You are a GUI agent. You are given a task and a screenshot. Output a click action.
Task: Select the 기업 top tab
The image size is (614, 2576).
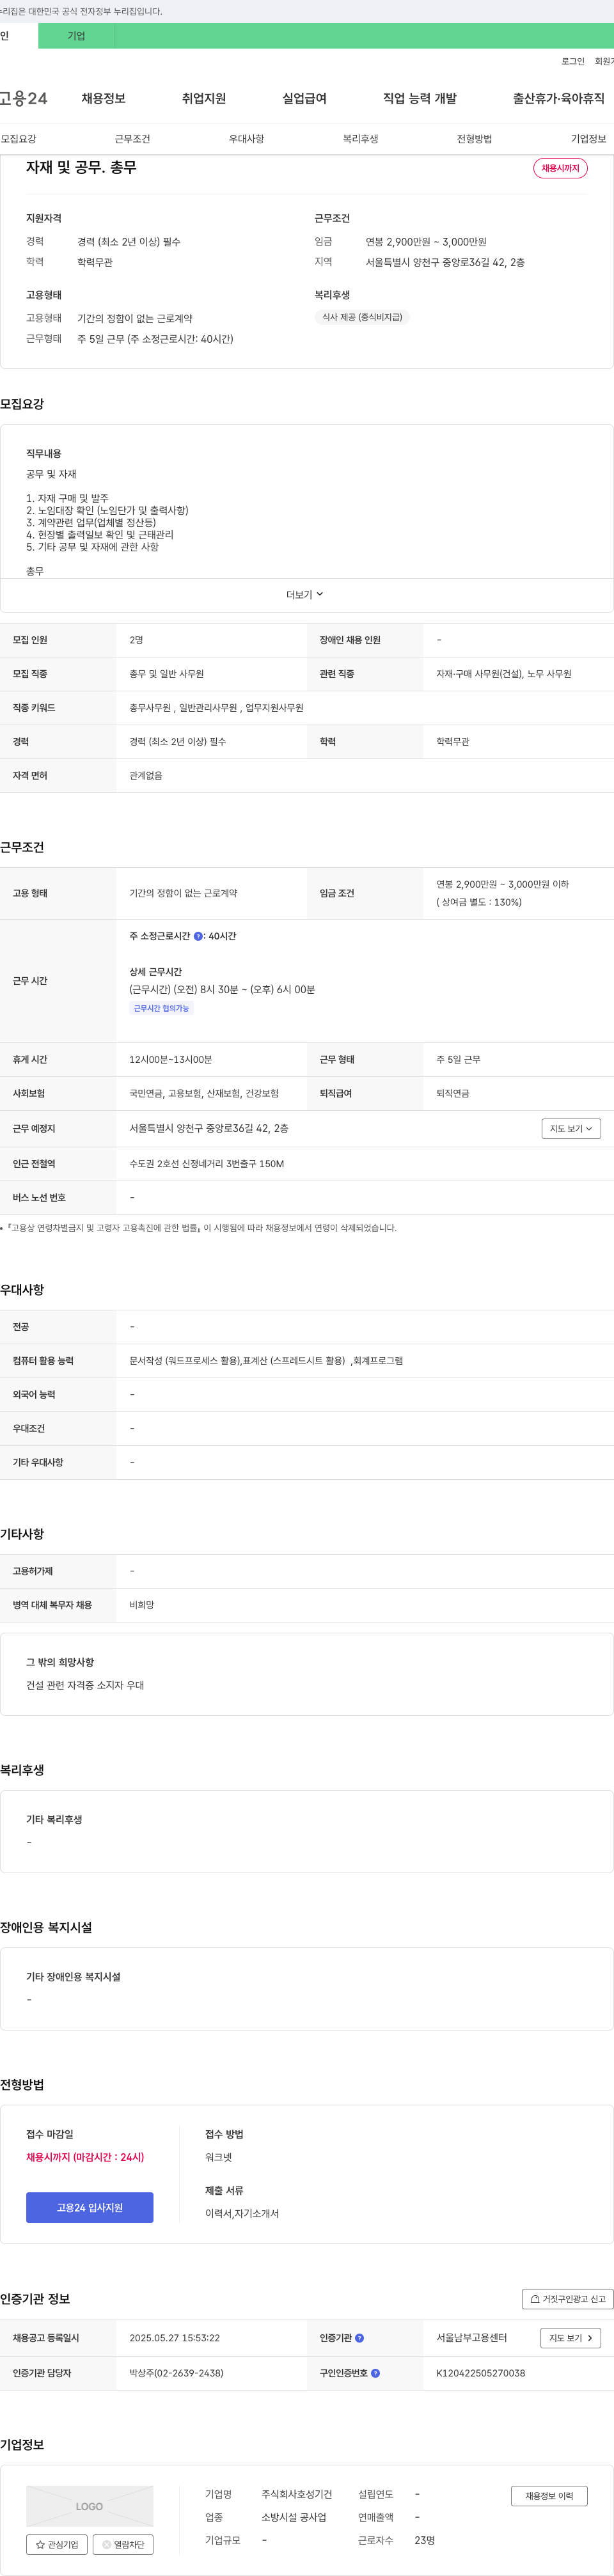click(76, 36)
